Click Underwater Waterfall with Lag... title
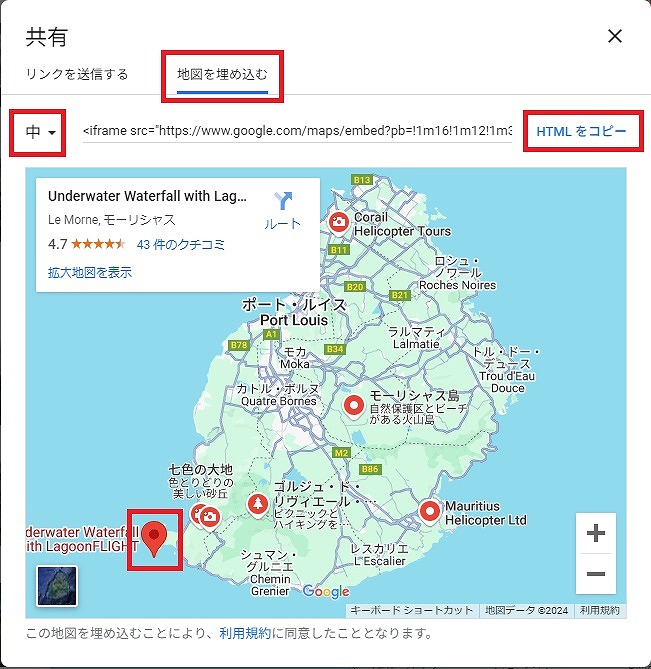This screenshot has width=651, height=669. [148, 196]
